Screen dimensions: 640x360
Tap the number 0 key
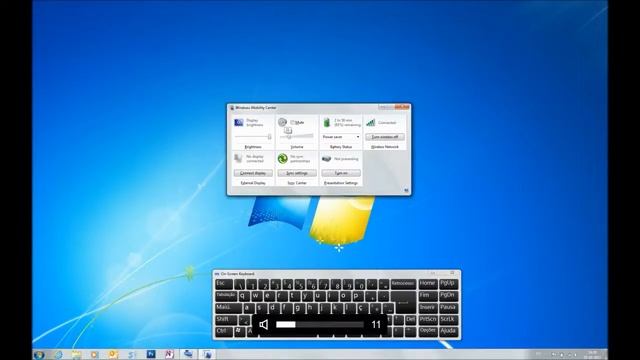(361, 284)
